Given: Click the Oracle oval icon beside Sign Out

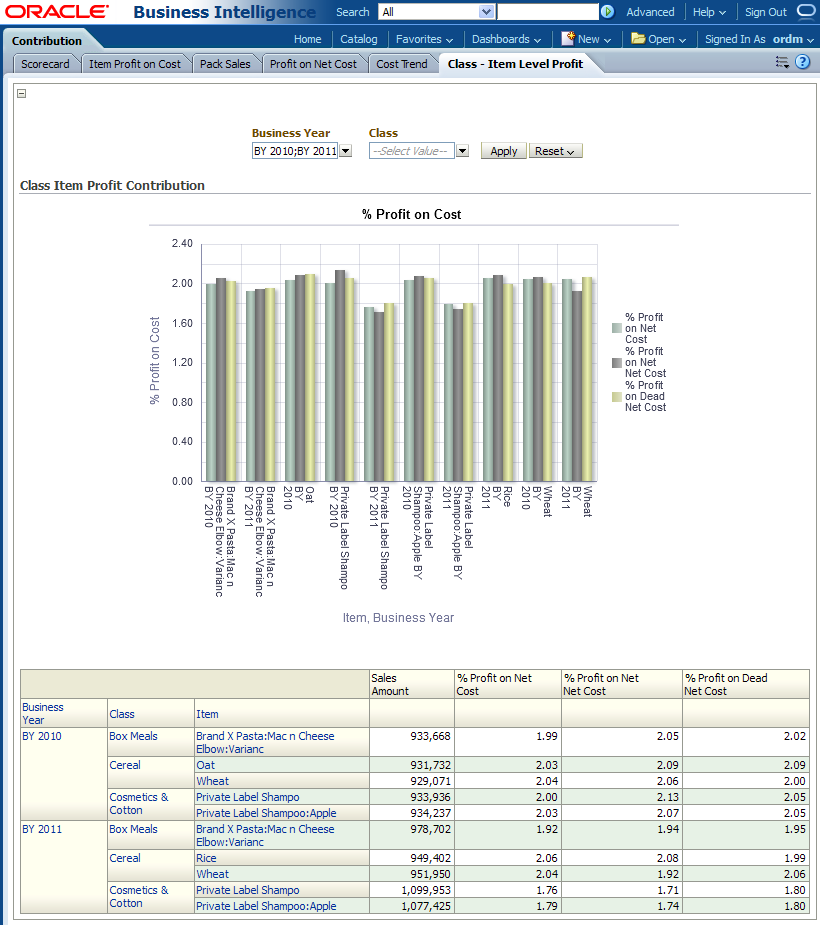Looking at the screenshot, I should 805,12.
